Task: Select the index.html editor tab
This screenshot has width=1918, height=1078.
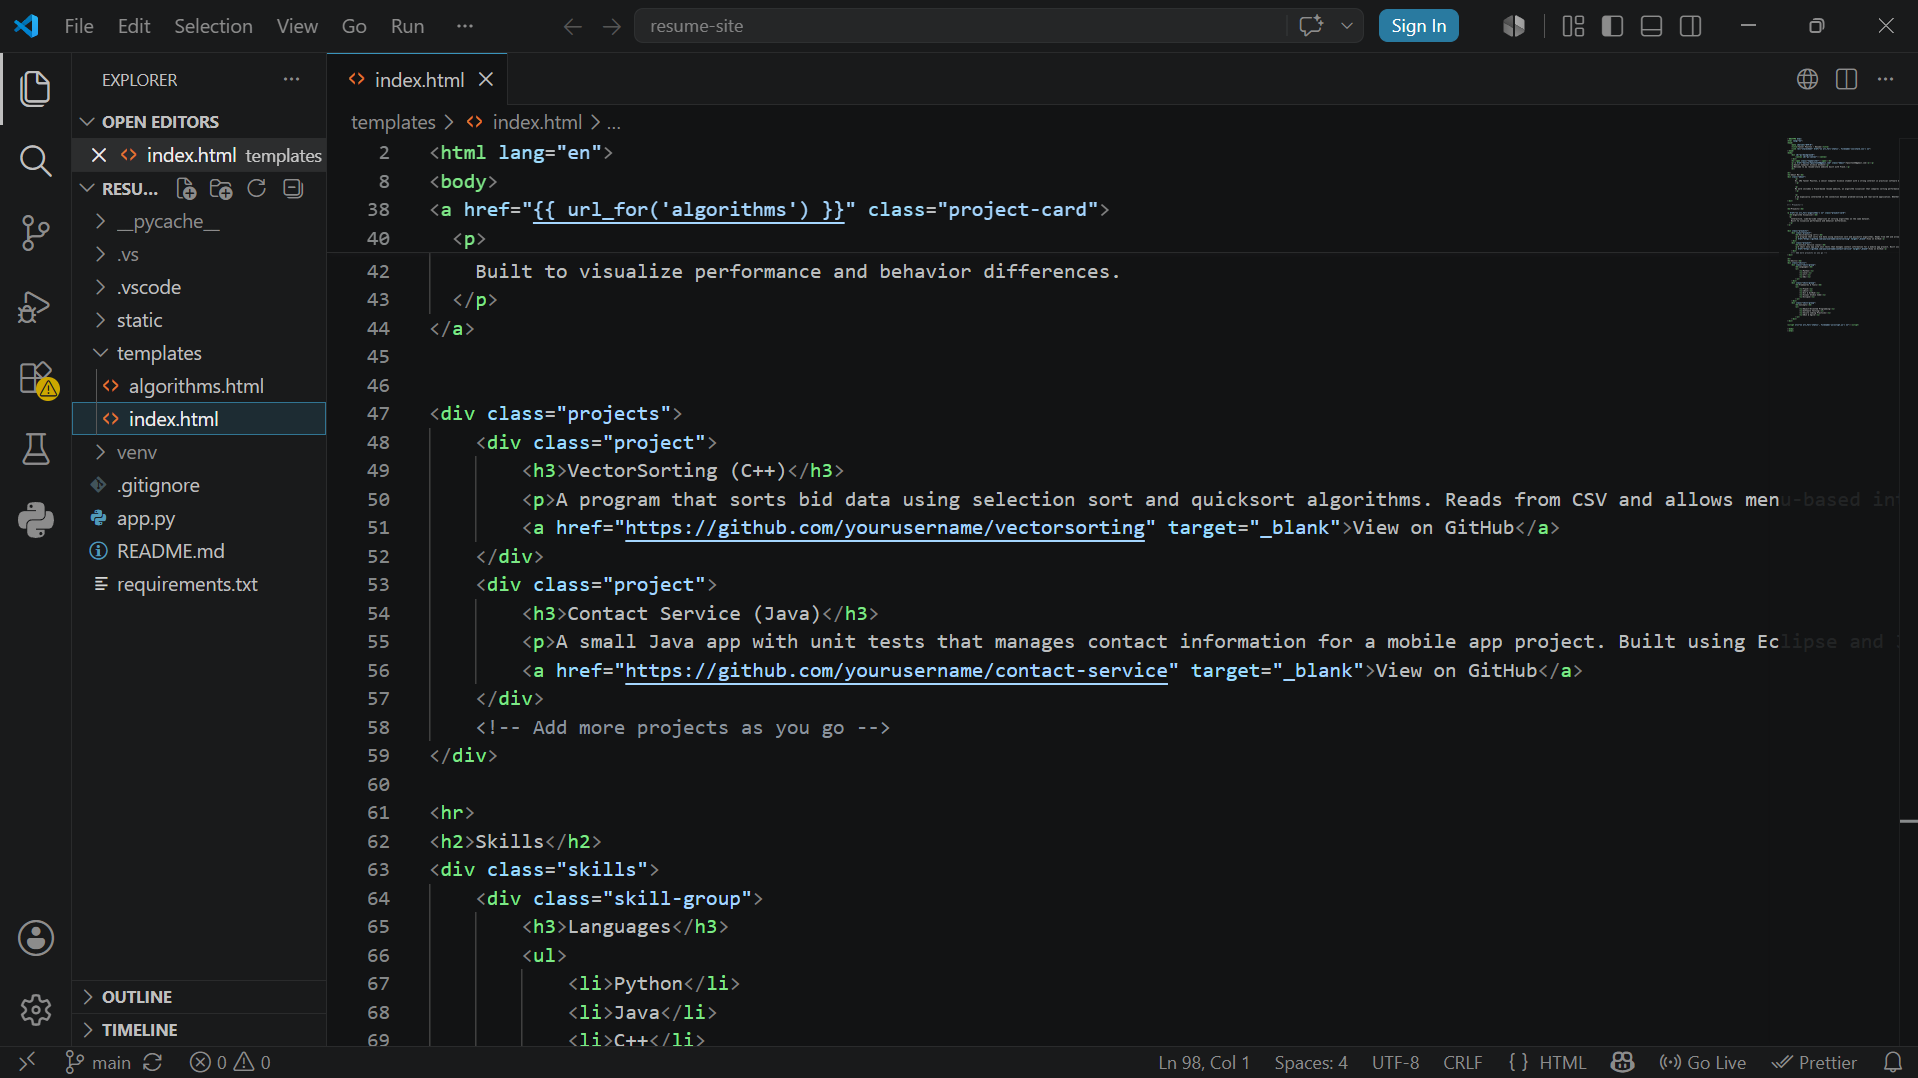Action: 418,80
